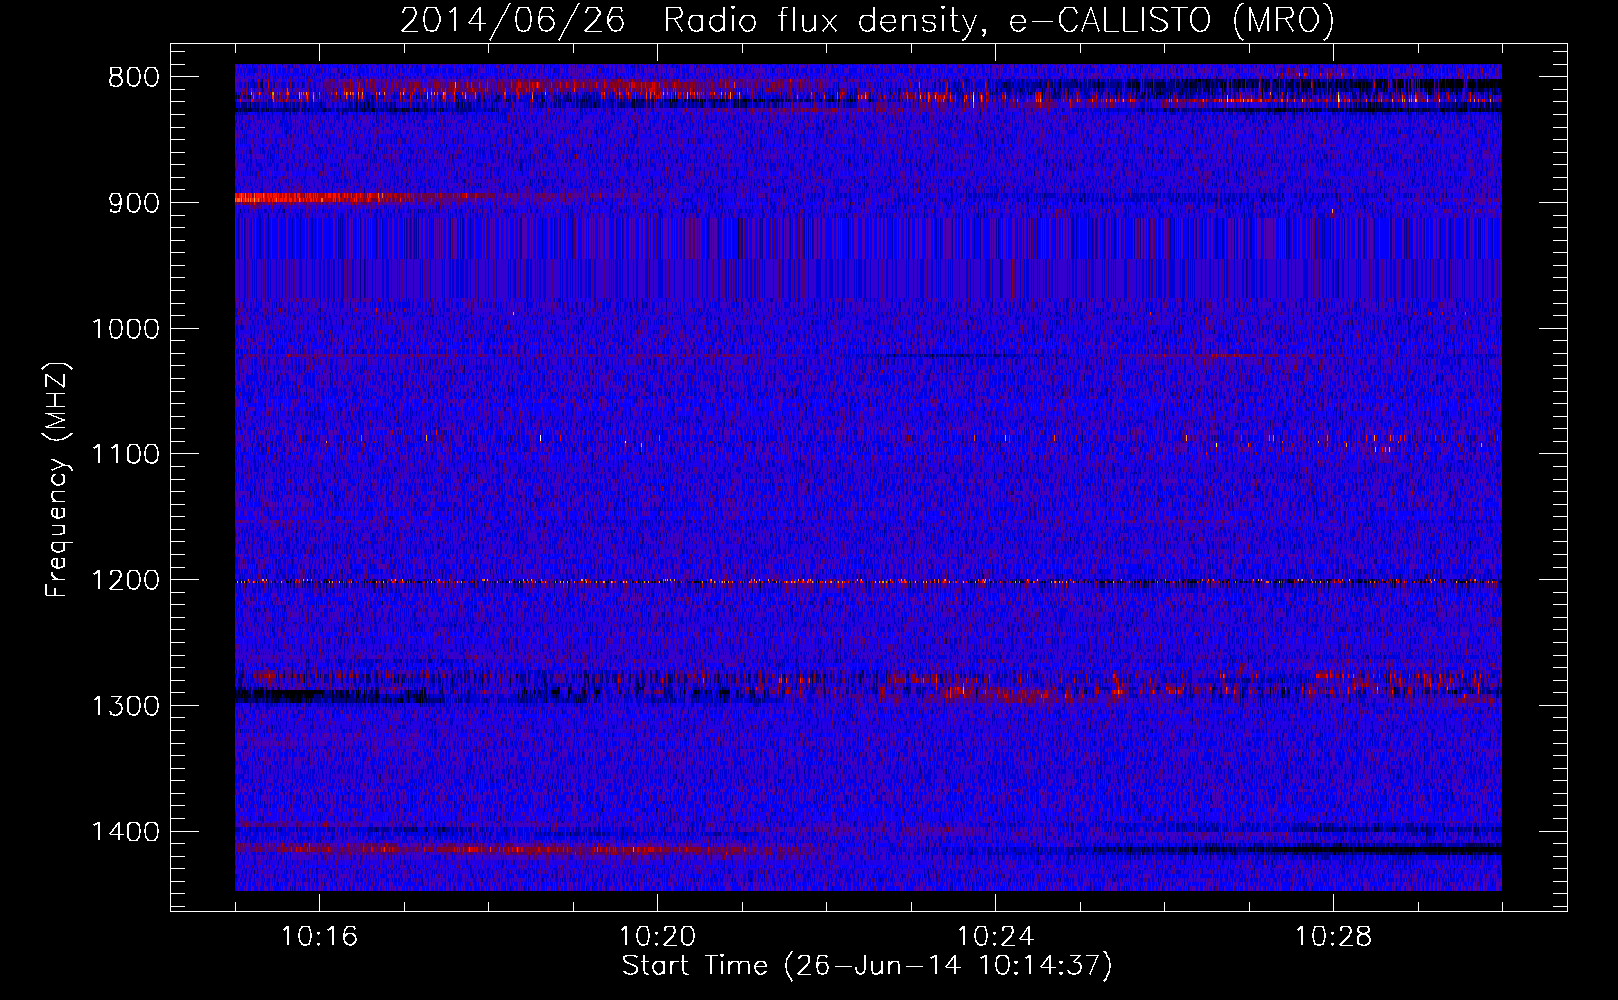Screen dimensions: 1618x1000
Task: Click the Start Time axis caption
Action: 867,966
